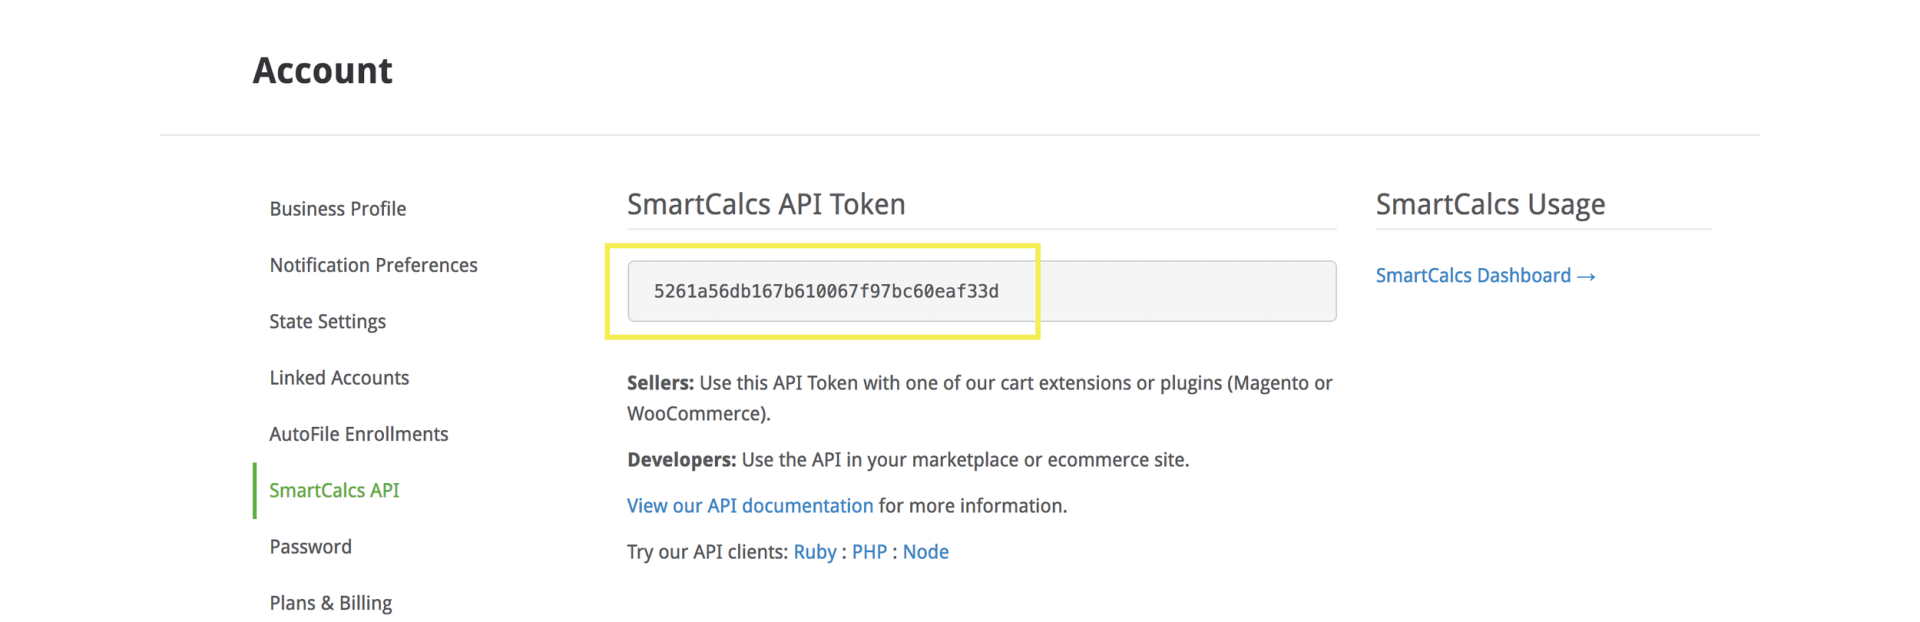Click the API token text field
1920x622 pixels.
[980, 291]
